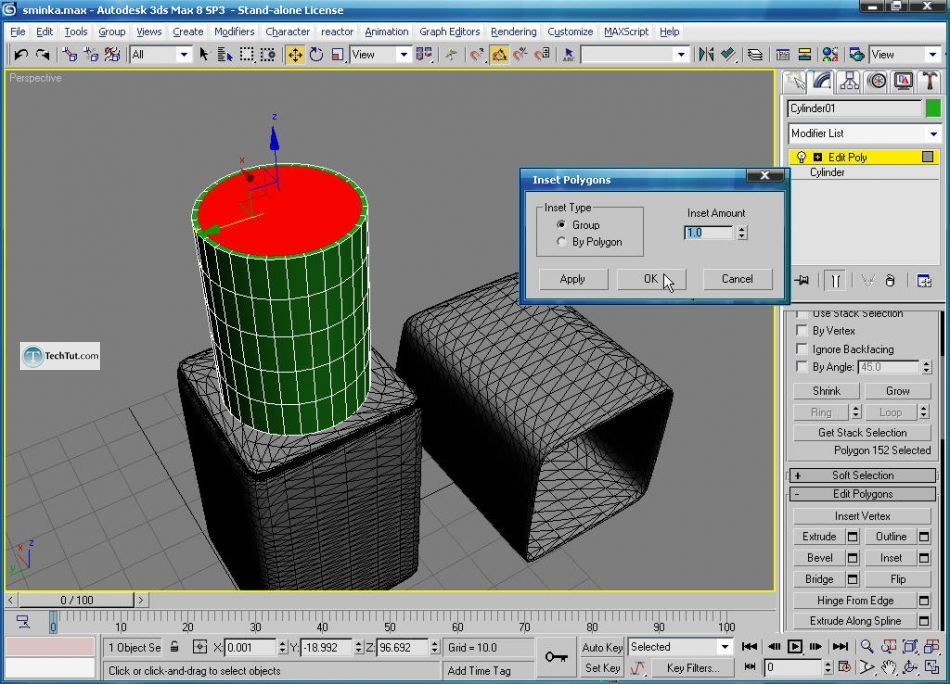Viewport: 950px width, 684px height.
Task: Click the Undo arrow icon in toolbar
Action: coord(20,55)
